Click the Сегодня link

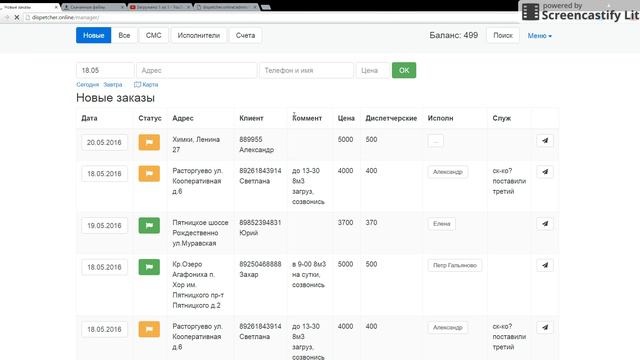88,84
